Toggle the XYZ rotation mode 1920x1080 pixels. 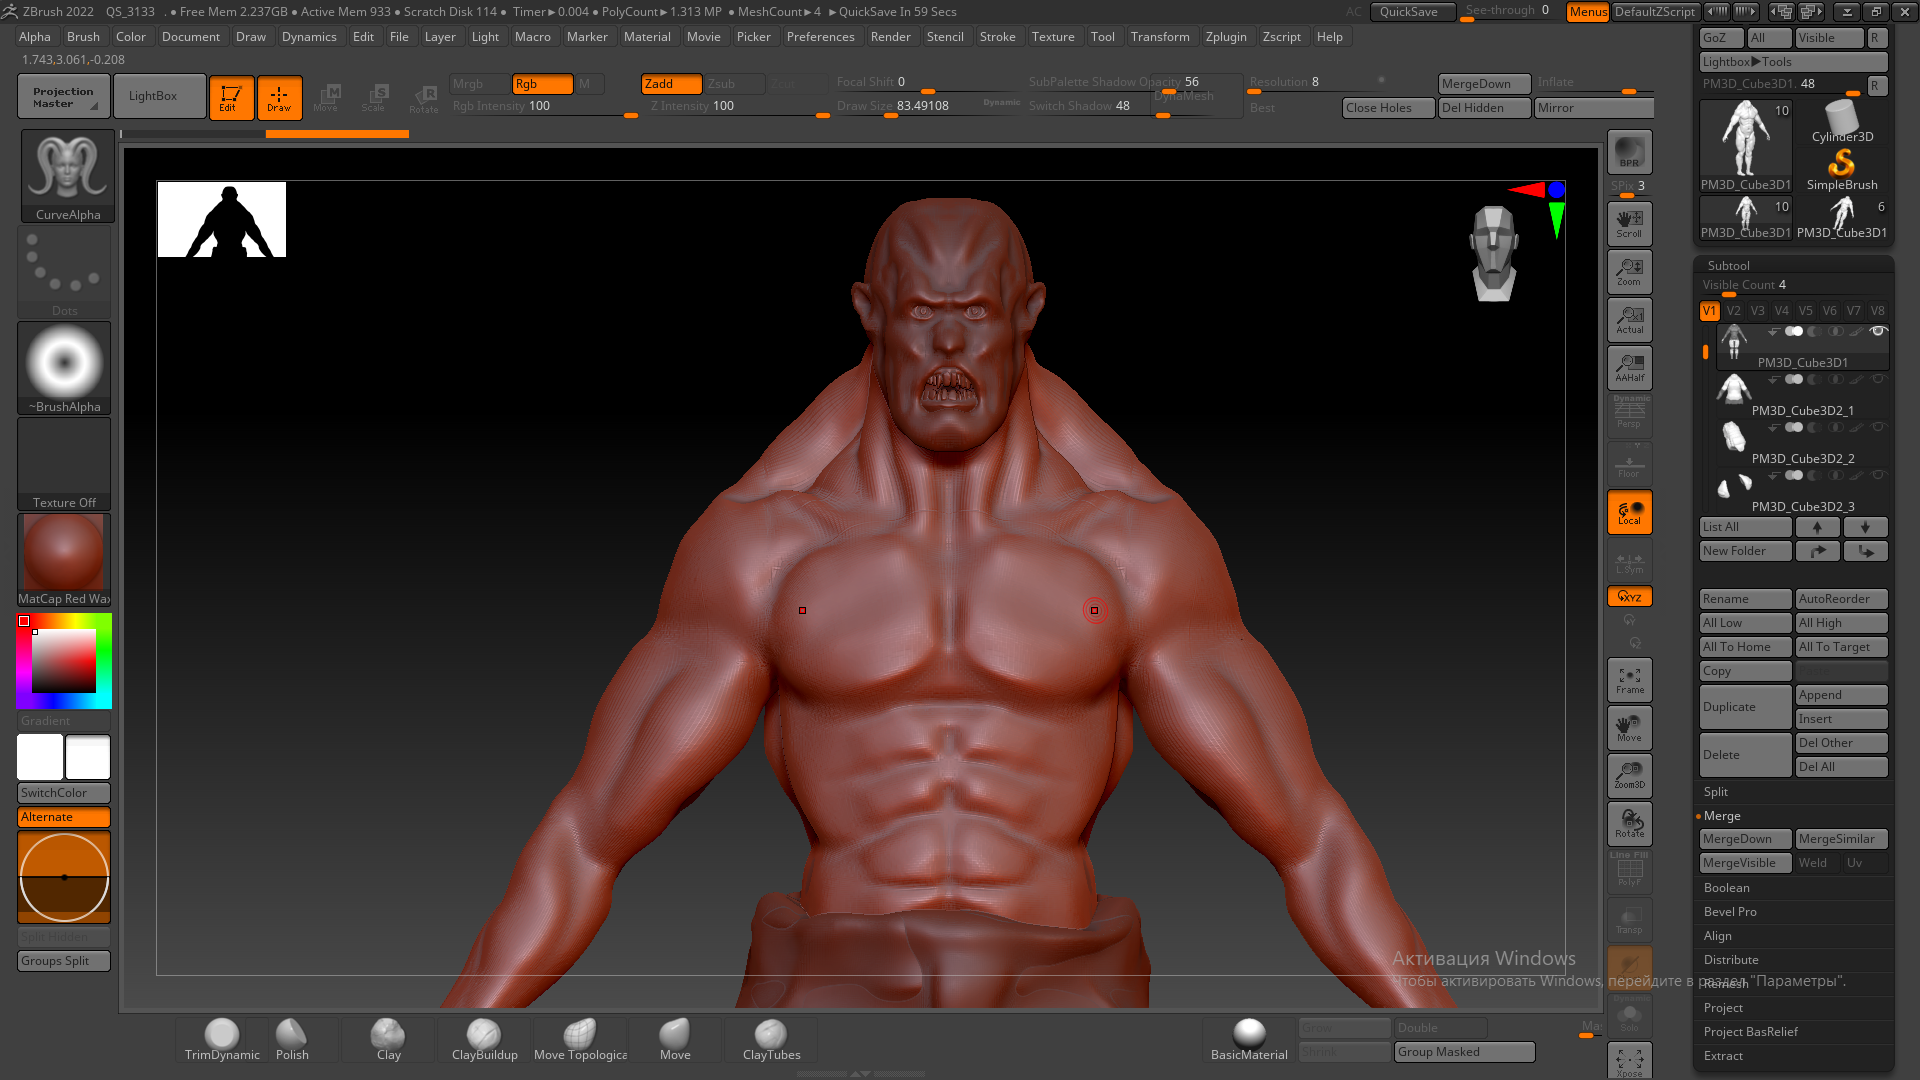[x=1629, y=597]
